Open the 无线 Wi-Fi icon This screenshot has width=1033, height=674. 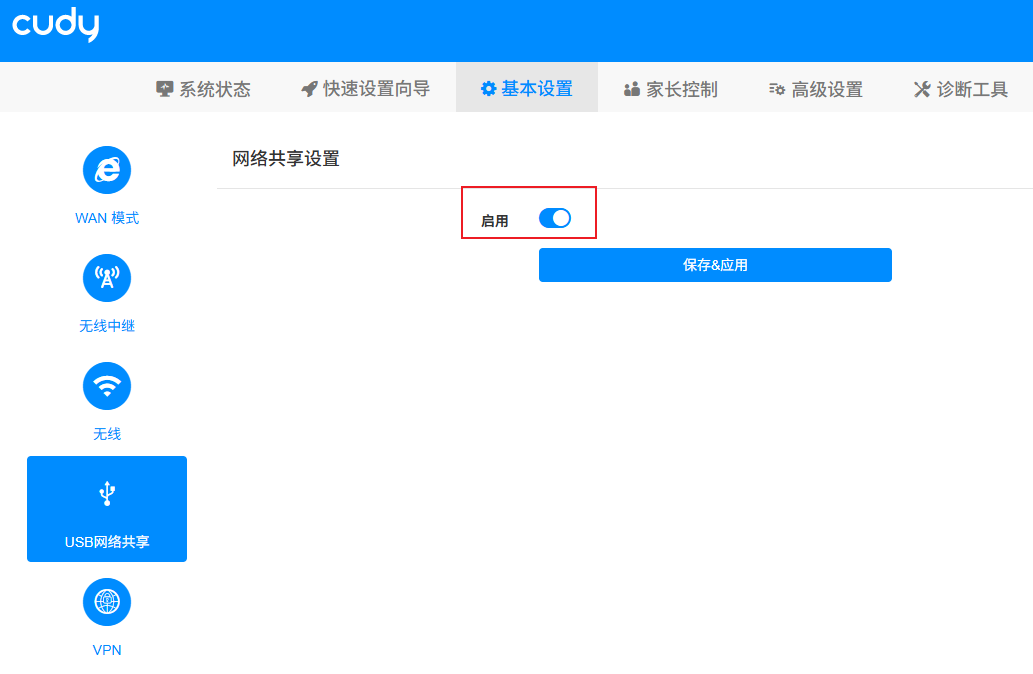[107, 386]
